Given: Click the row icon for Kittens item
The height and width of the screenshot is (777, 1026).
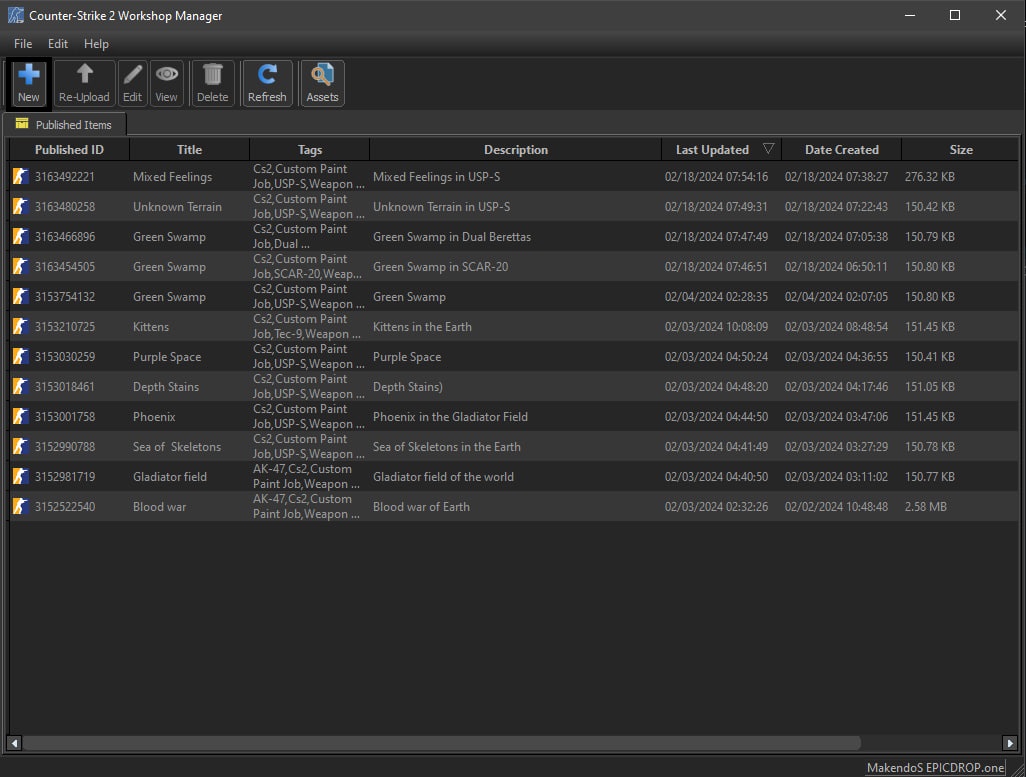Looking at the screenshot, I should 20,327.
